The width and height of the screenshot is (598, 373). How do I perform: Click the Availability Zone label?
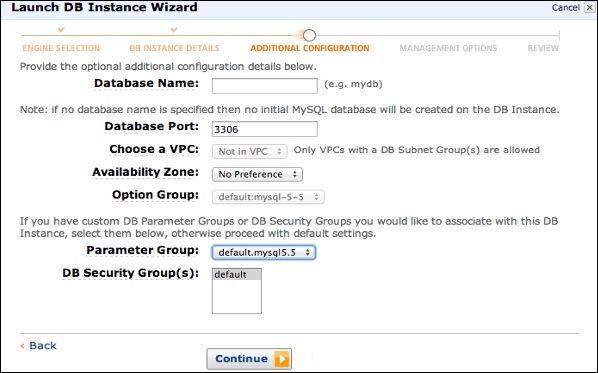[x=145, y=172]
